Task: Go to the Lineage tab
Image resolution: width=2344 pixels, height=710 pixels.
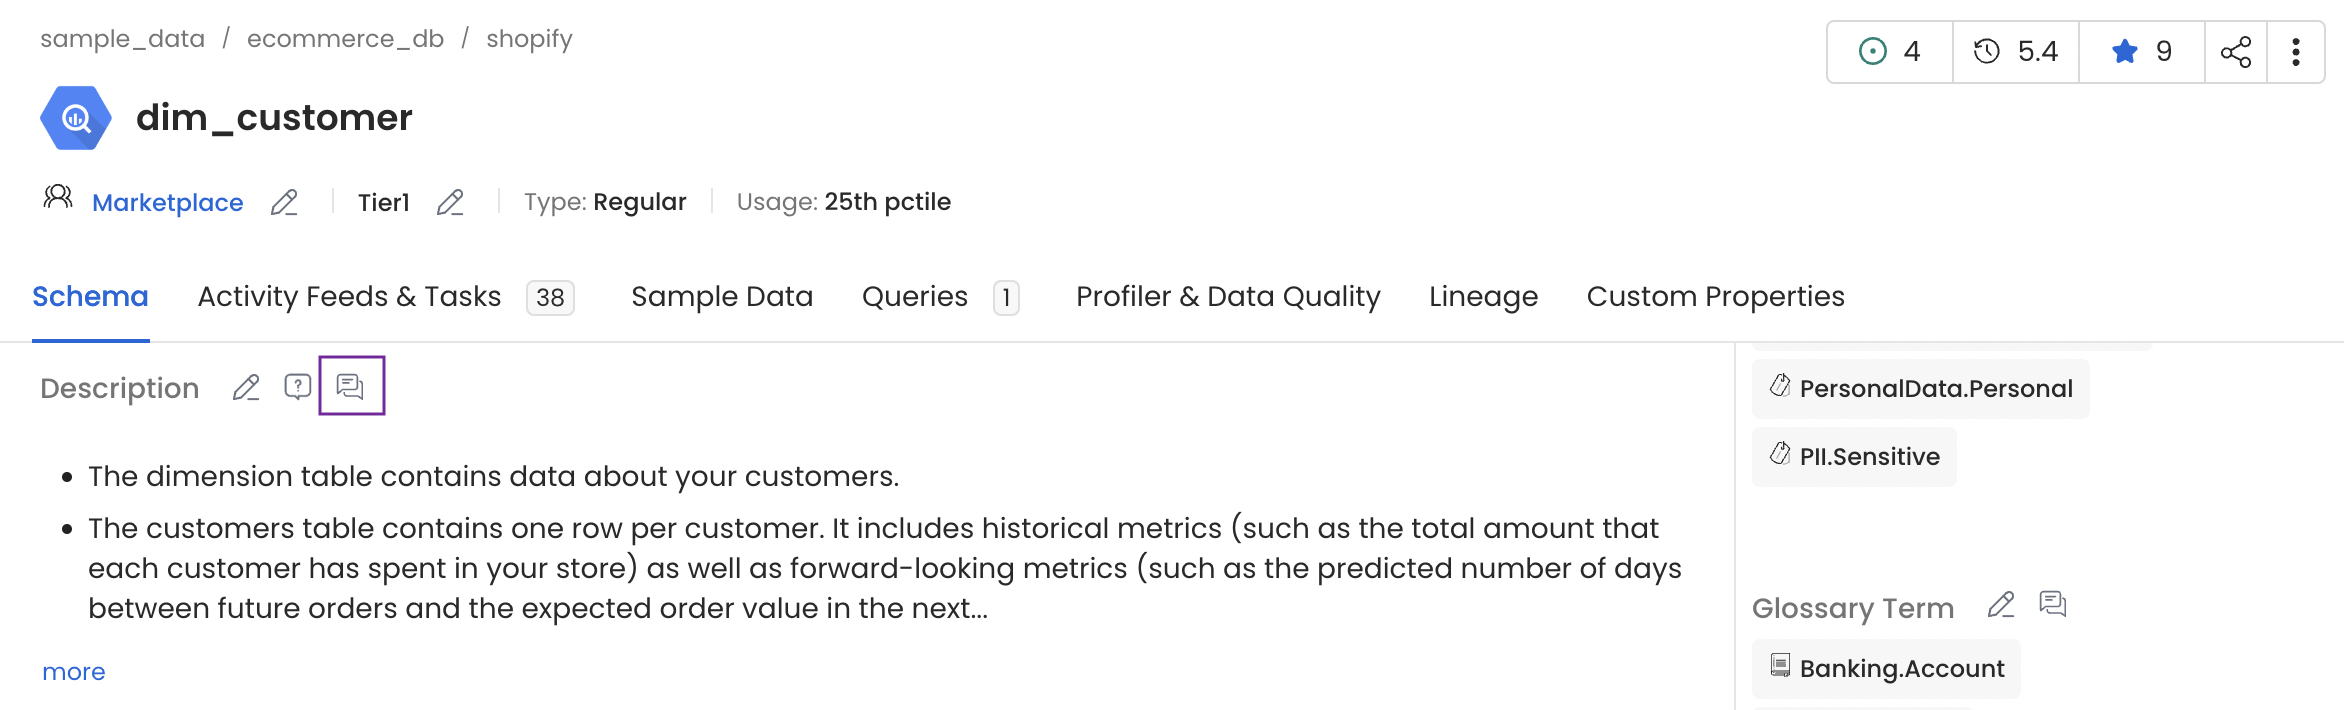Action: click(1483, 297)
